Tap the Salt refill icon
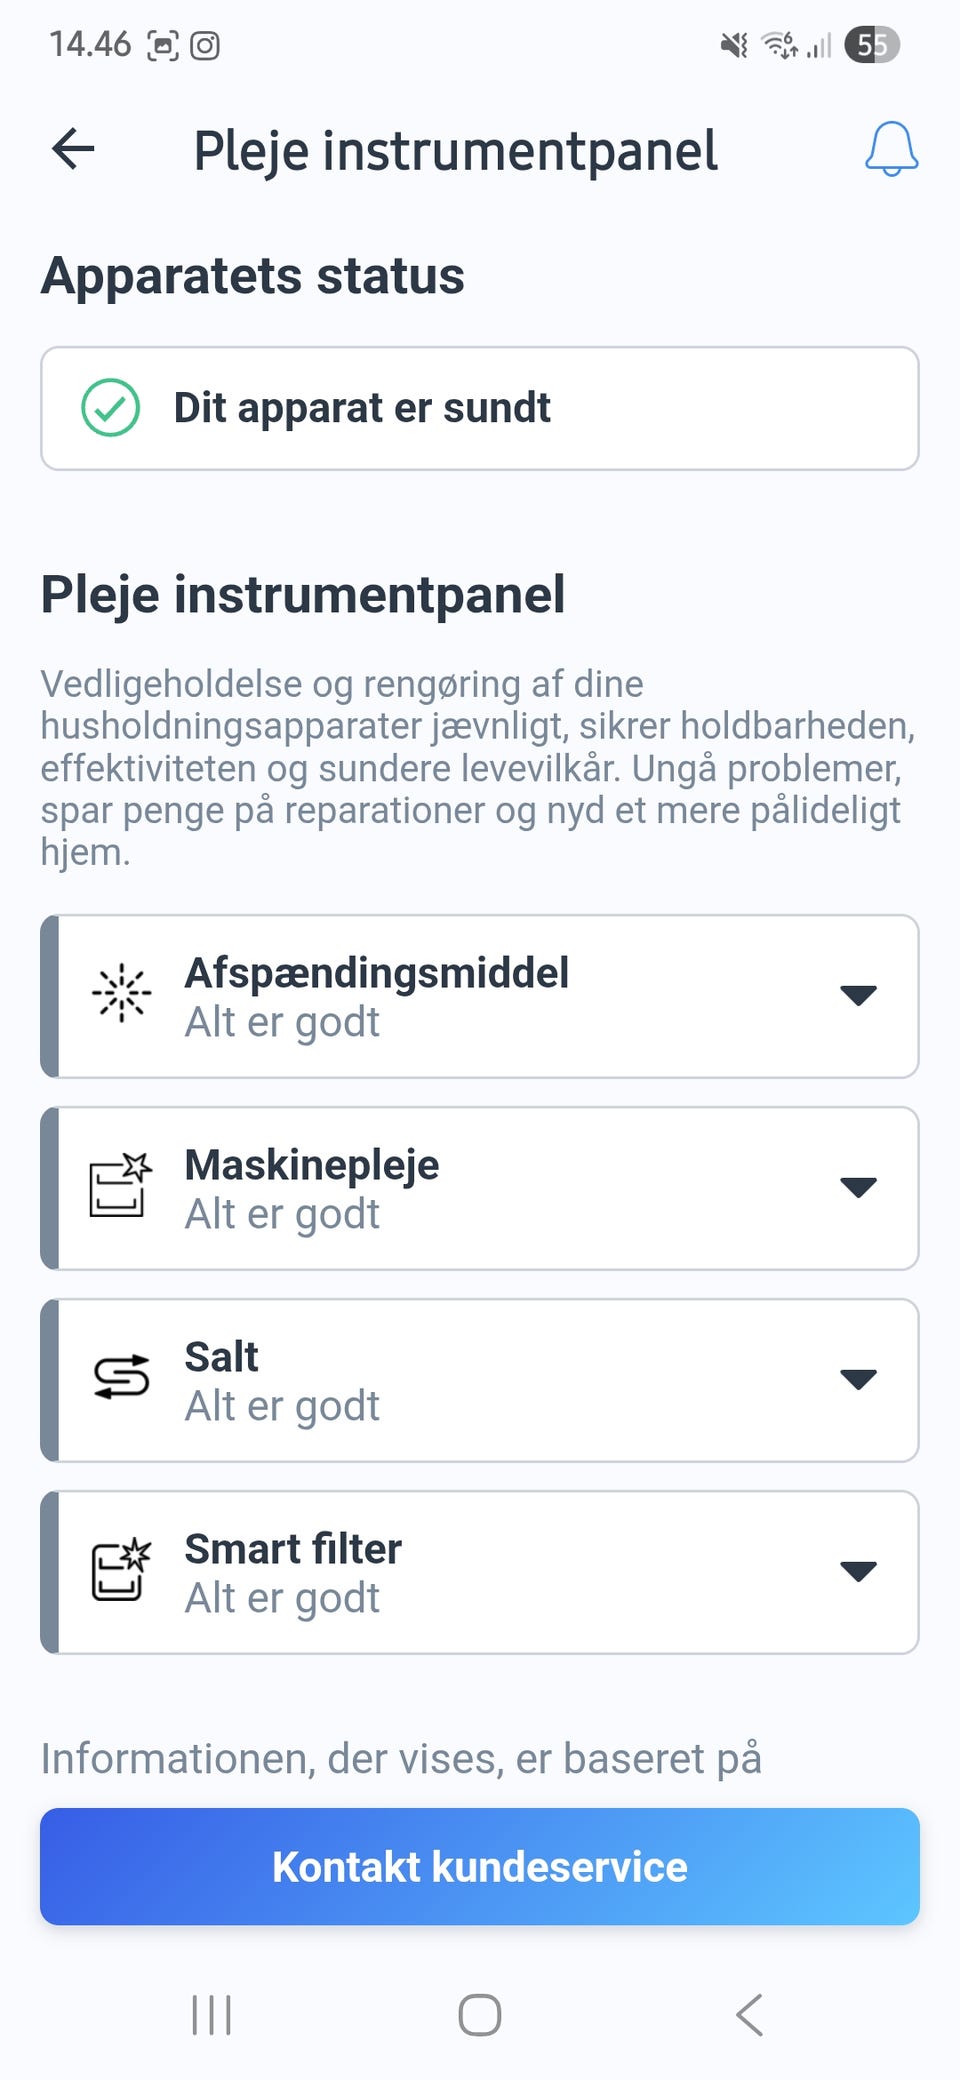Image resolution: width=960 pixels, height=2080 pixels. click(x=121, y=1378)
